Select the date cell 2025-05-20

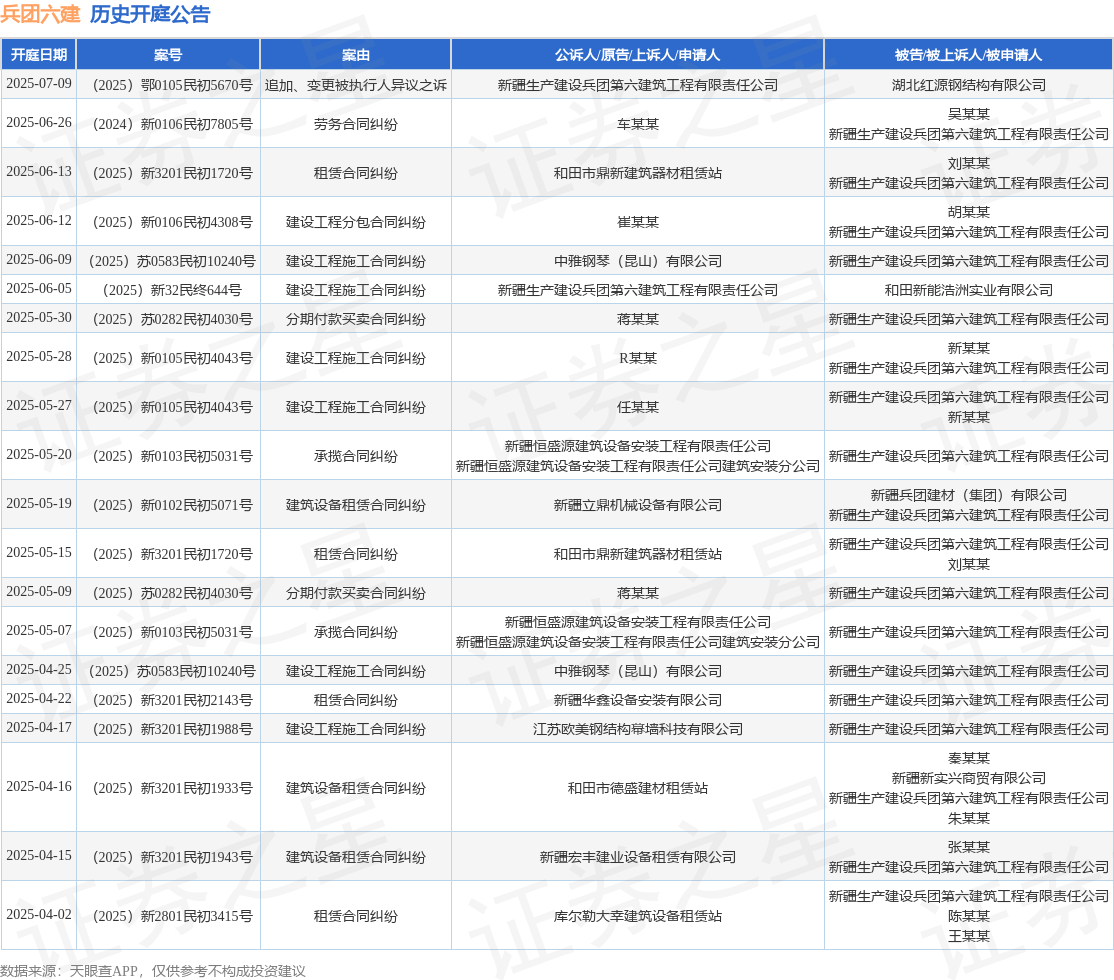point(39,456)
